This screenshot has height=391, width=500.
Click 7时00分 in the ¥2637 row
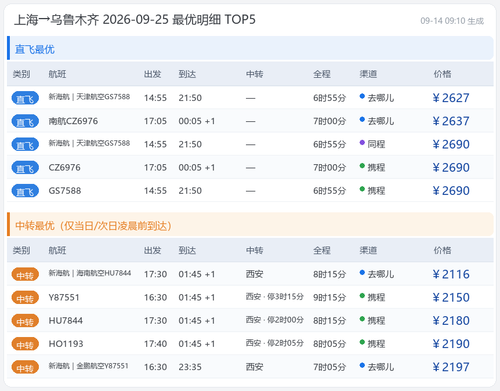coord(329,121)
